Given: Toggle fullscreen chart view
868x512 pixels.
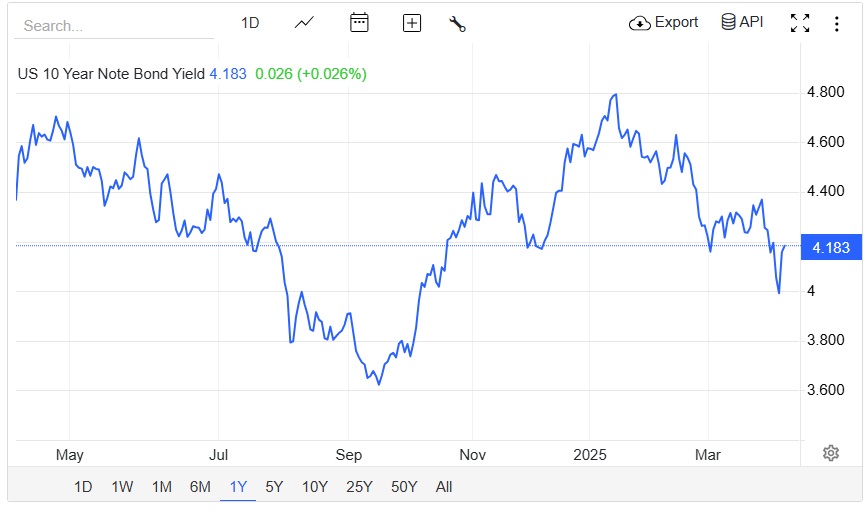Looking at the screenshot, I should tap(800, 23).
